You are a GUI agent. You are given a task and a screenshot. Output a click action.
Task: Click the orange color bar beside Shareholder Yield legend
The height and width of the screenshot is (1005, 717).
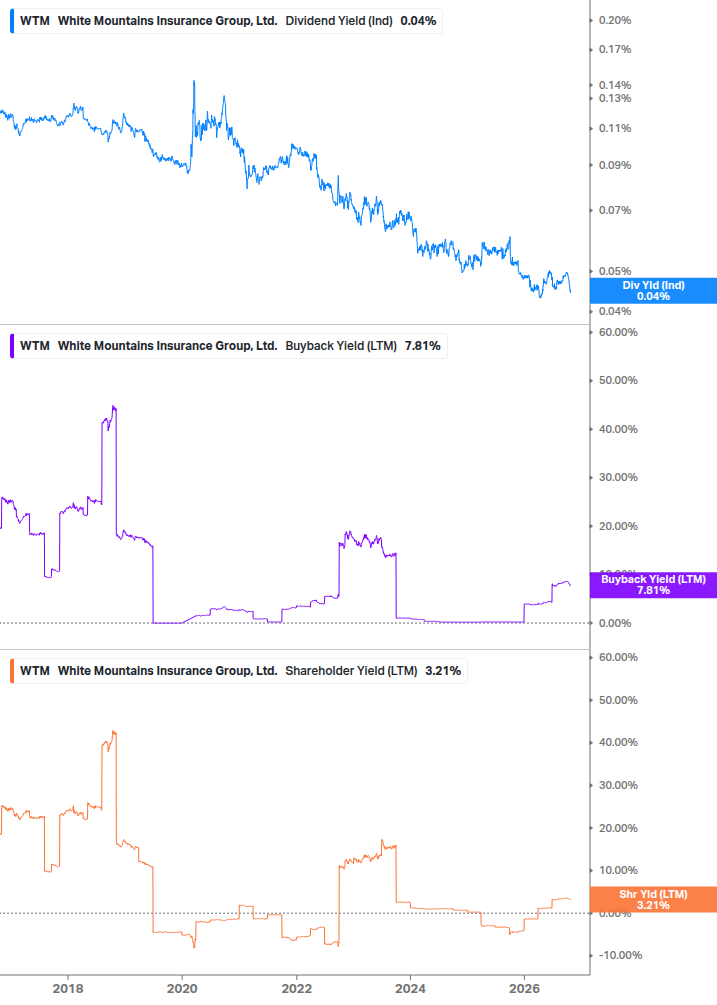click(x=12, y=671)
